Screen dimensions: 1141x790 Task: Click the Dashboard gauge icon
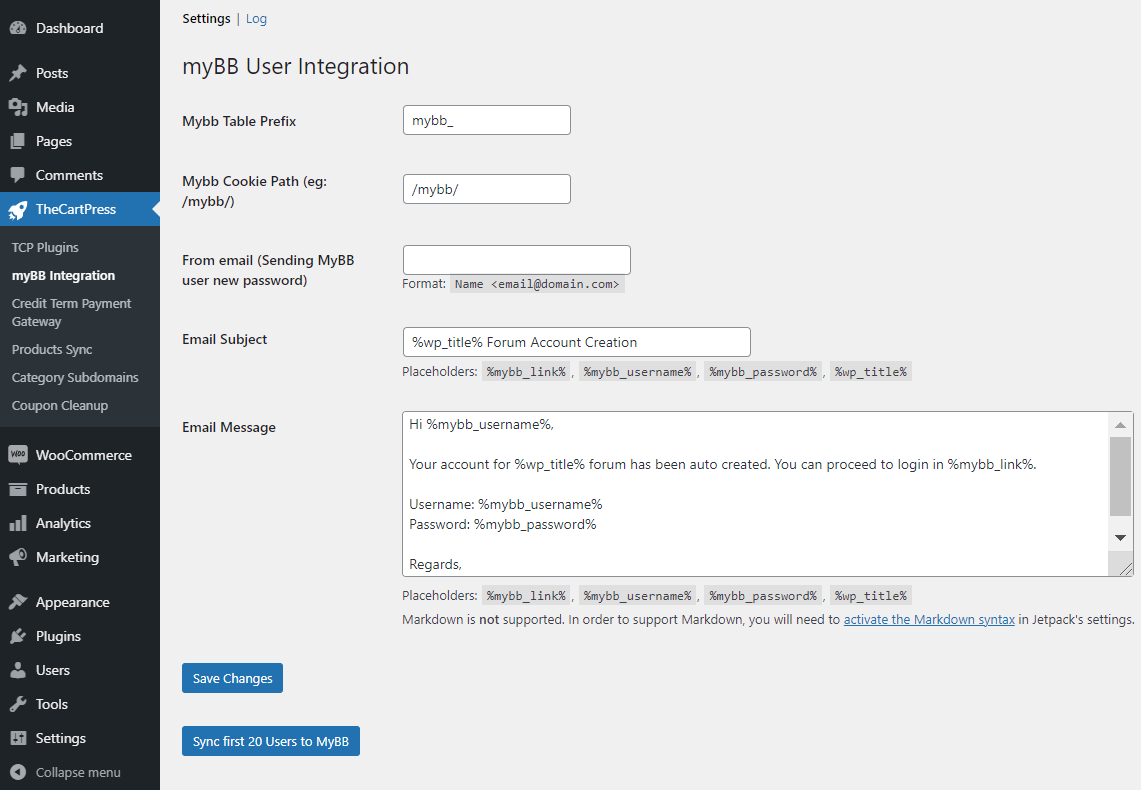[x=18, y=28]
